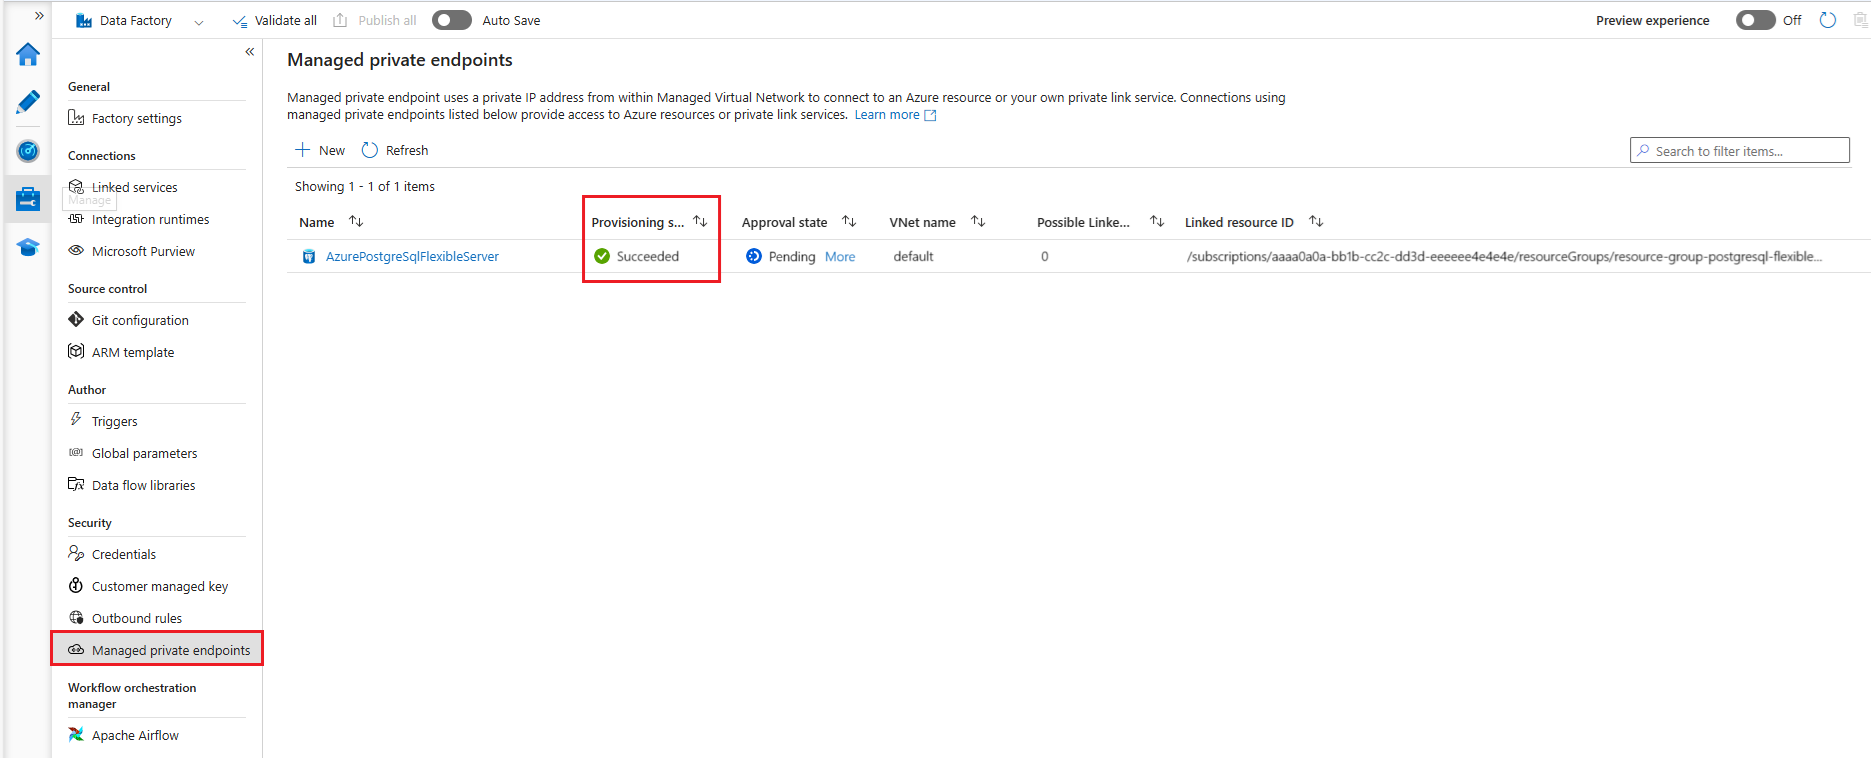Click the Triggers lightning icon
This screenshot has width=1871, height=758.
pos(76,420)
